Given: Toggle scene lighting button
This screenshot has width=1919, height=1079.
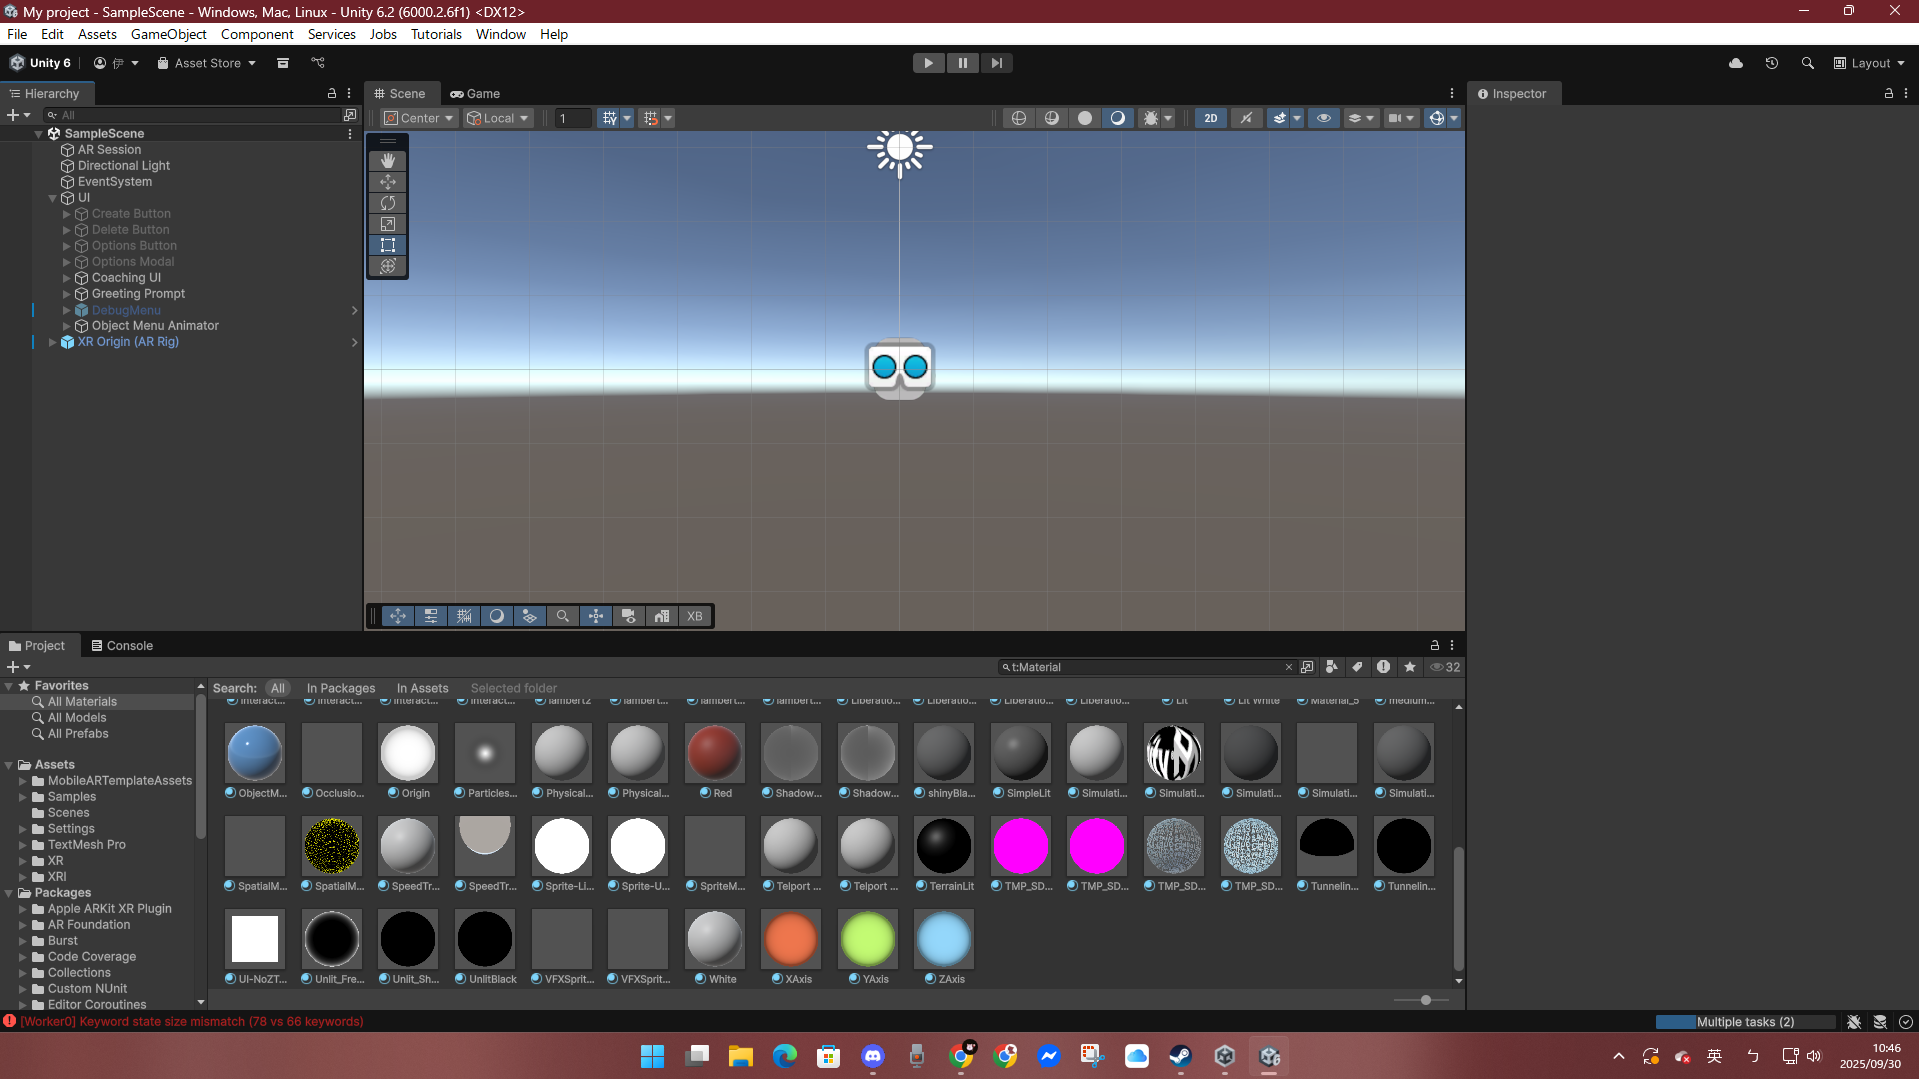Looking at the screenshot, I should (x=1246, y=118).
